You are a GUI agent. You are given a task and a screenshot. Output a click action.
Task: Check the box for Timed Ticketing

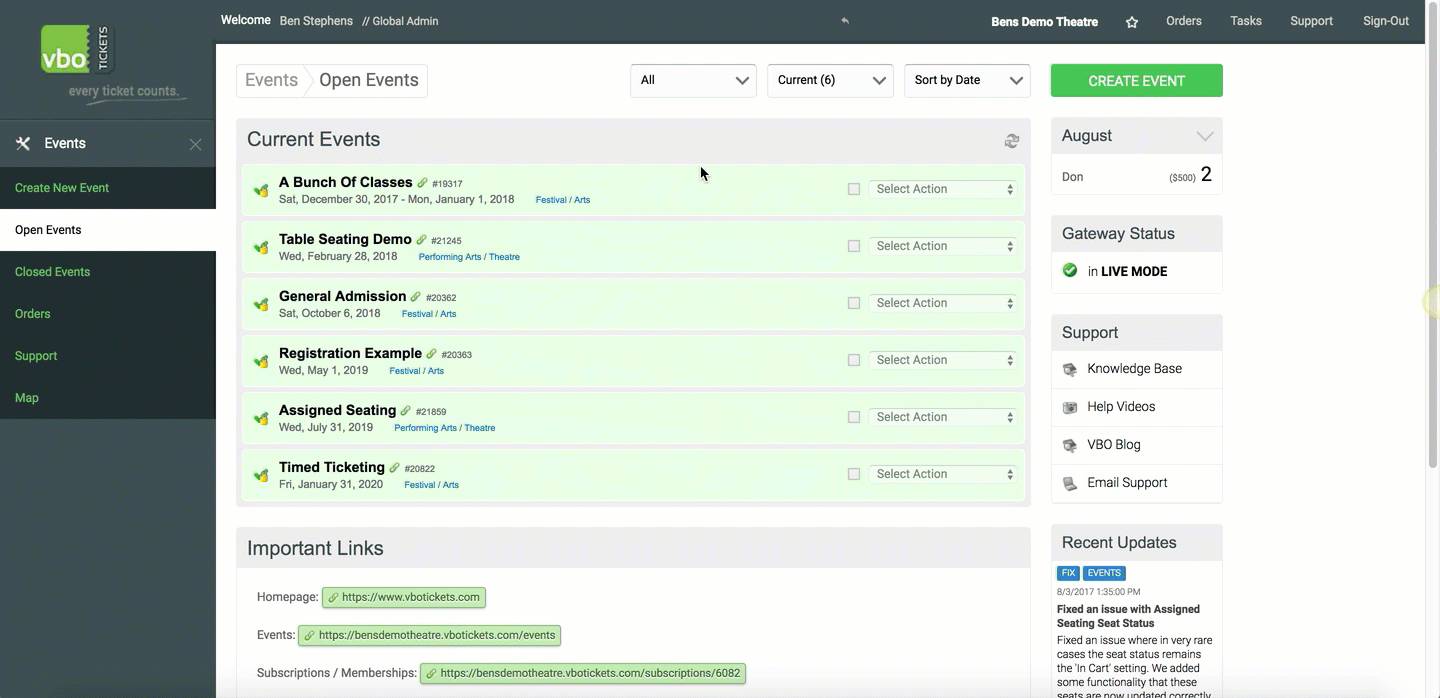(854, 474)
